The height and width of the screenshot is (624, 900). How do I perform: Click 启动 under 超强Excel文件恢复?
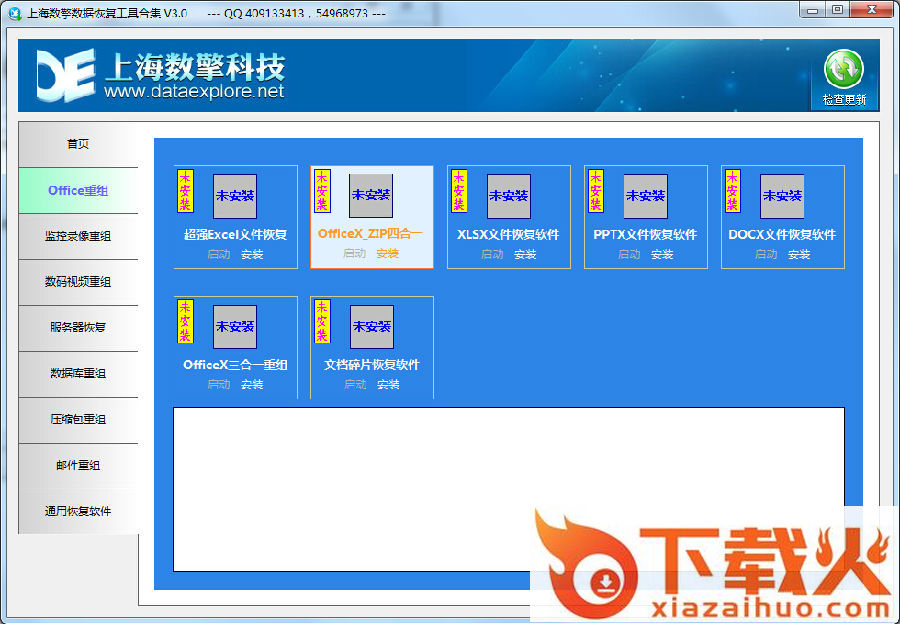tap(219, 254)
